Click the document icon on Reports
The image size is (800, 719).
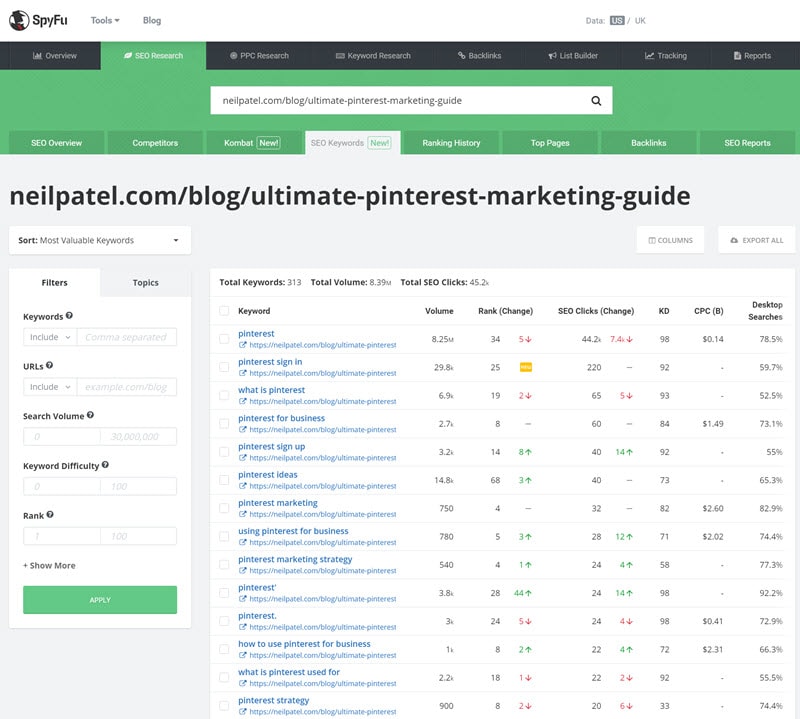click(737, 56)
